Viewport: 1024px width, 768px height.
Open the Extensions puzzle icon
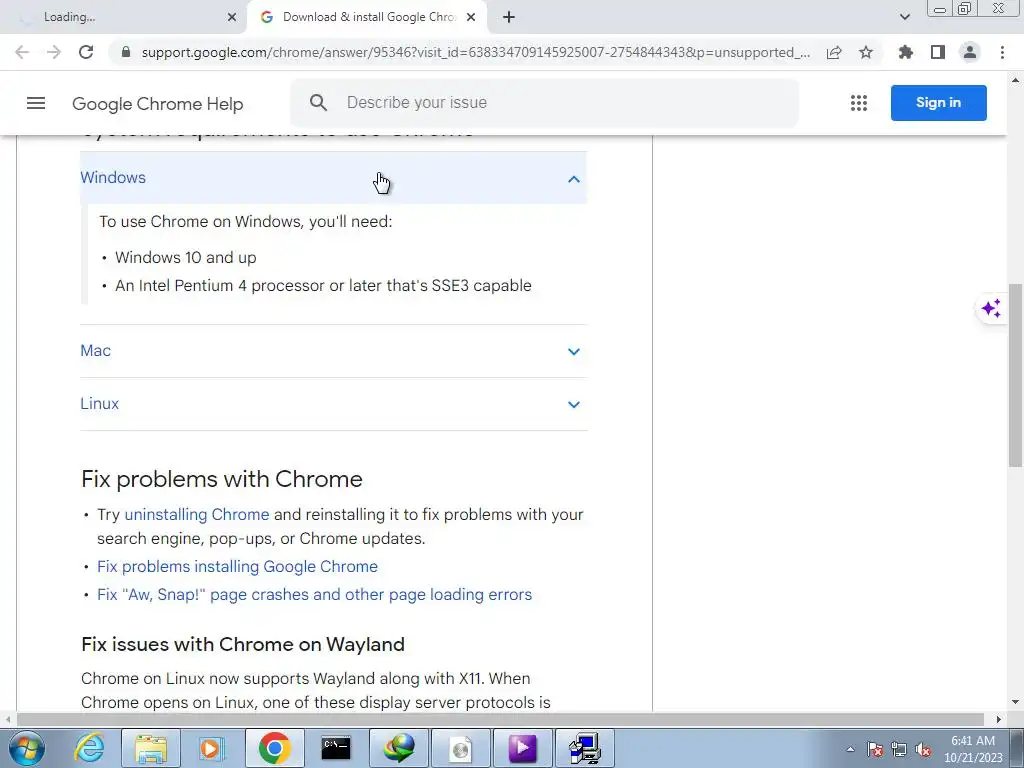pos(906,52)
